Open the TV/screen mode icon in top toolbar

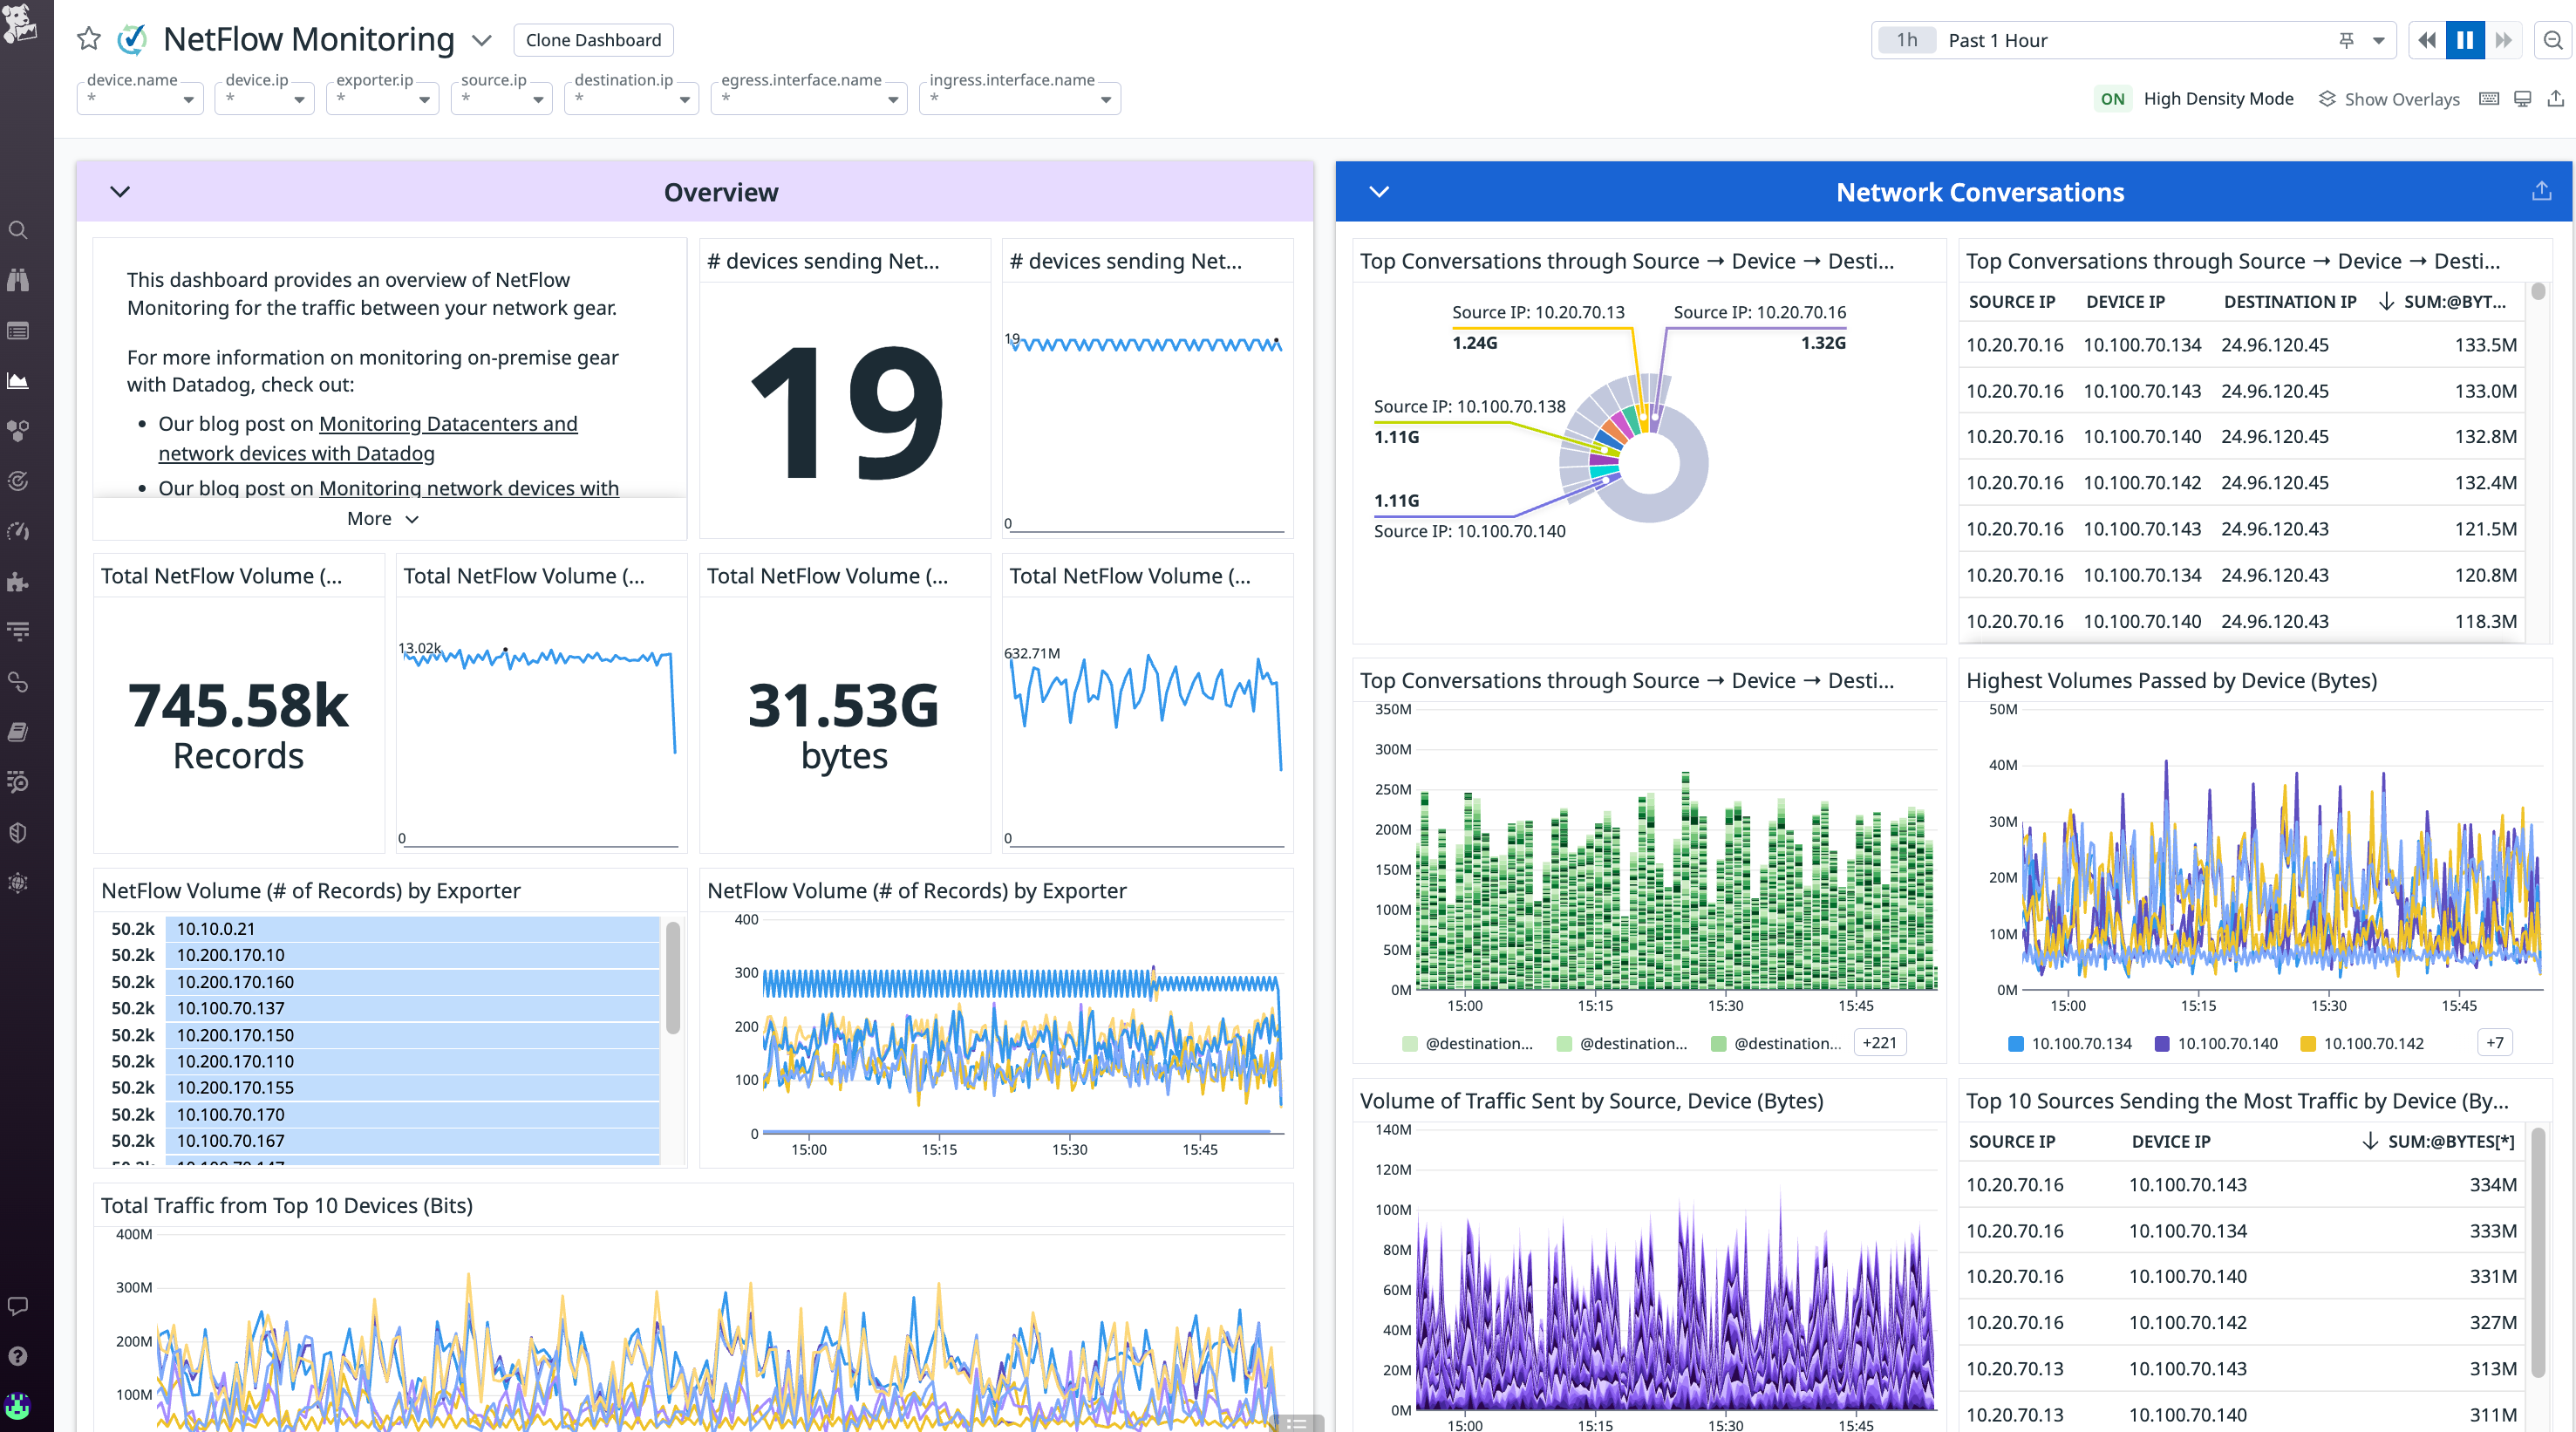2522,98
